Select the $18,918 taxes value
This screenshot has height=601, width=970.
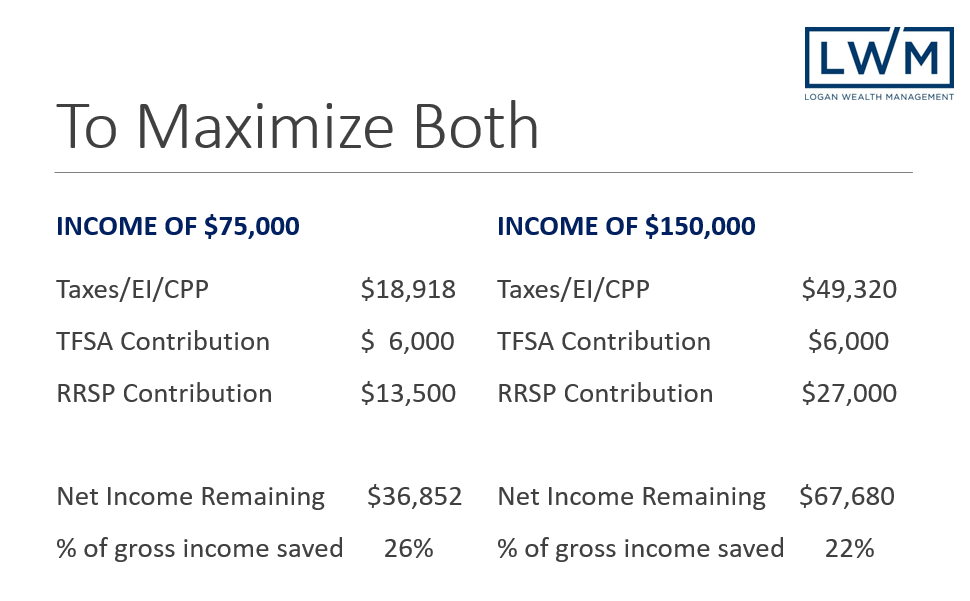(408, 289)
